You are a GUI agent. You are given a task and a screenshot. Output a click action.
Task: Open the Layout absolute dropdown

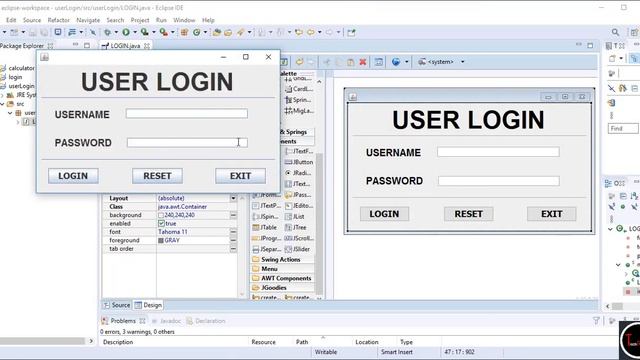[x=233, y=198]
